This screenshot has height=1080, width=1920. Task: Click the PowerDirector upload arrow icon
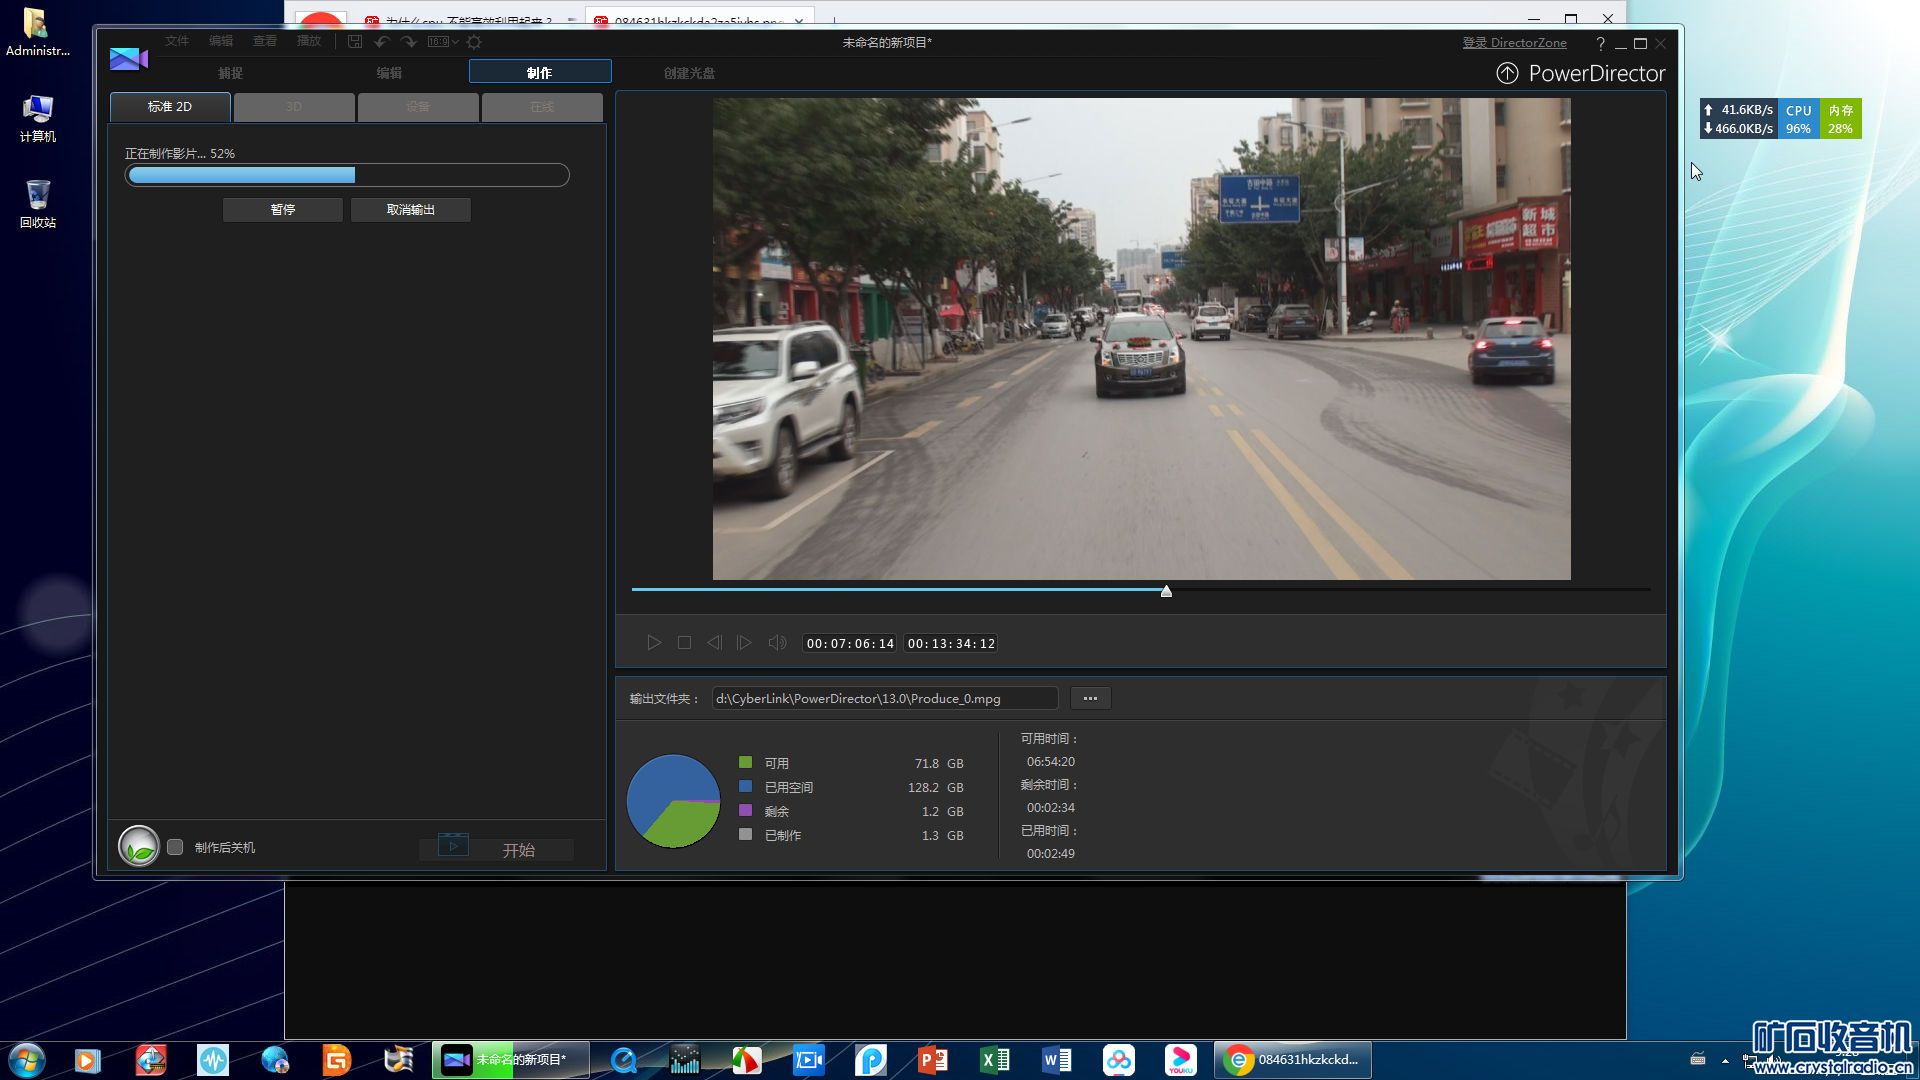click(1507, 73)
